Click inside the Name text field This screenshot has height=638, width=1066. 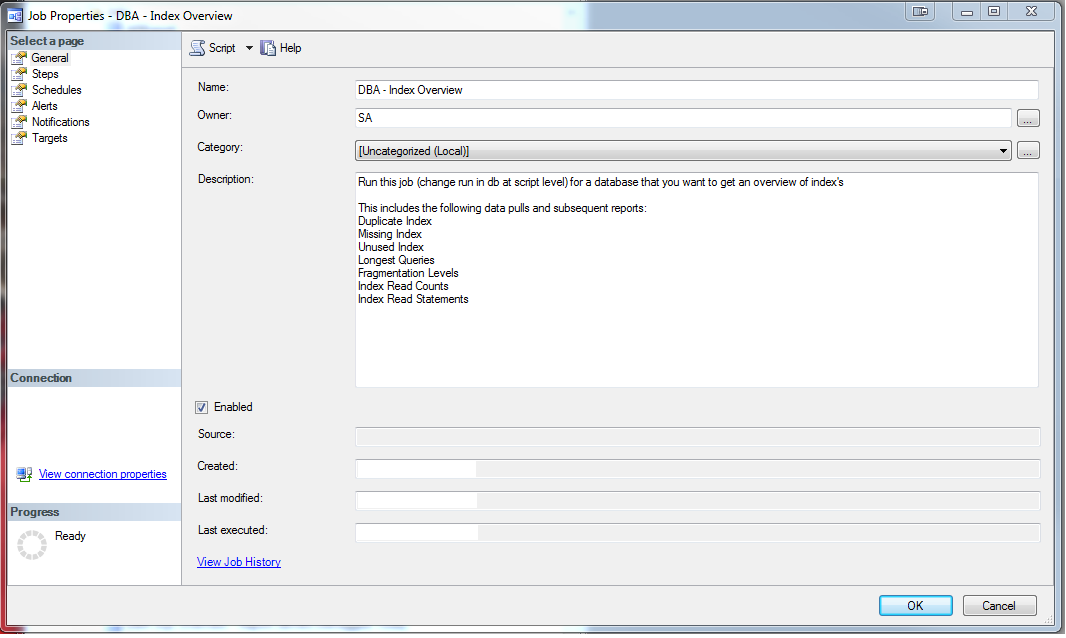(x=696, y=90)
